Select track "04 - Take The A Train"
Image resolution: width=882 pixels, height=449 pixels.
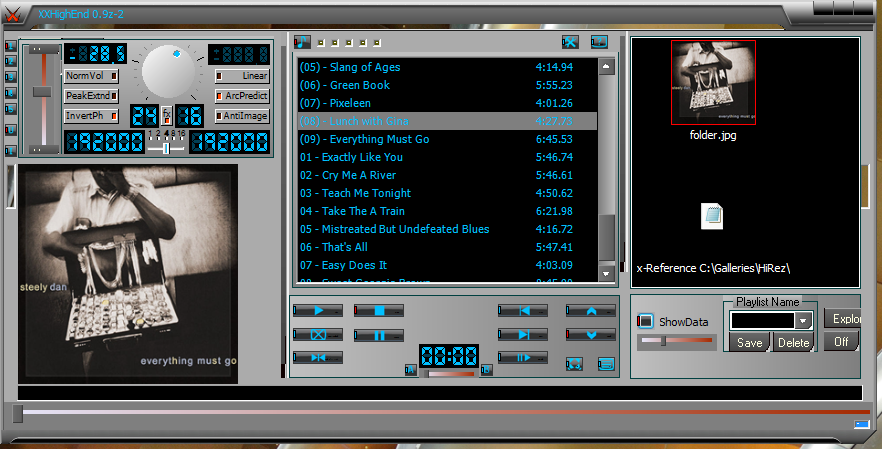(x=447, y=211)
